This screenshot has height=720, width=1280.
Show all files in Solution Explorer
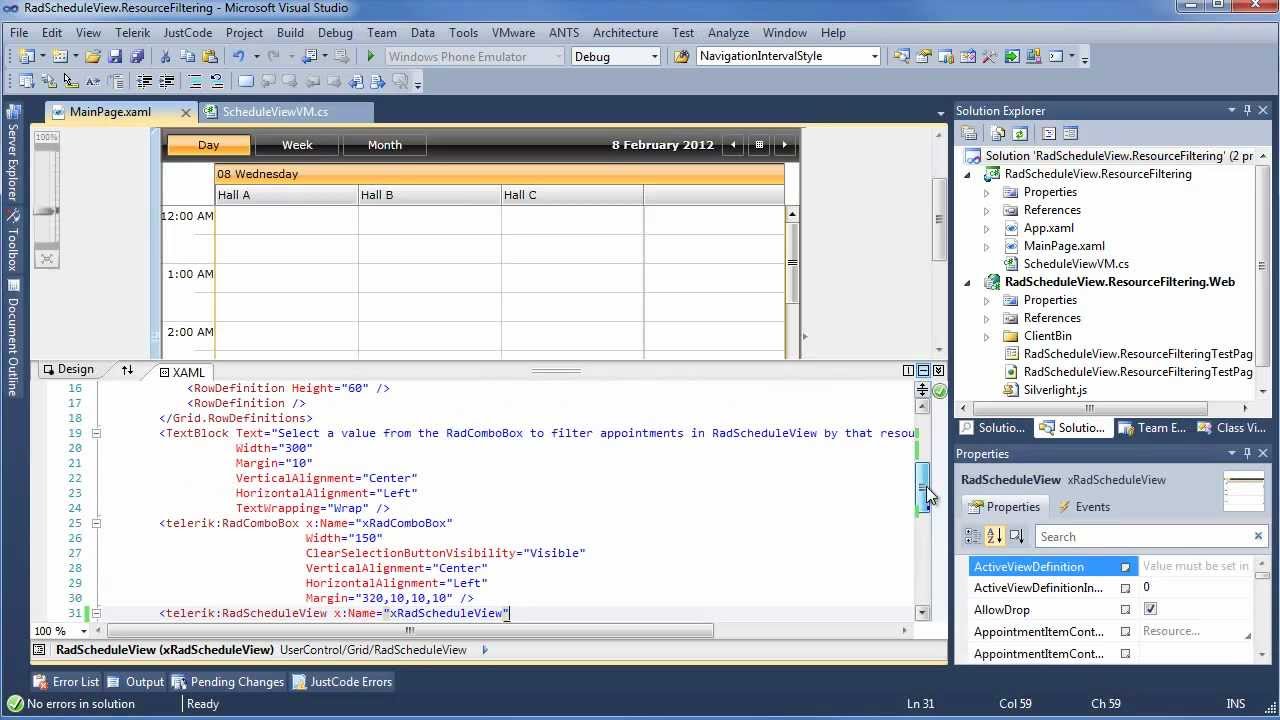(998, 133)
